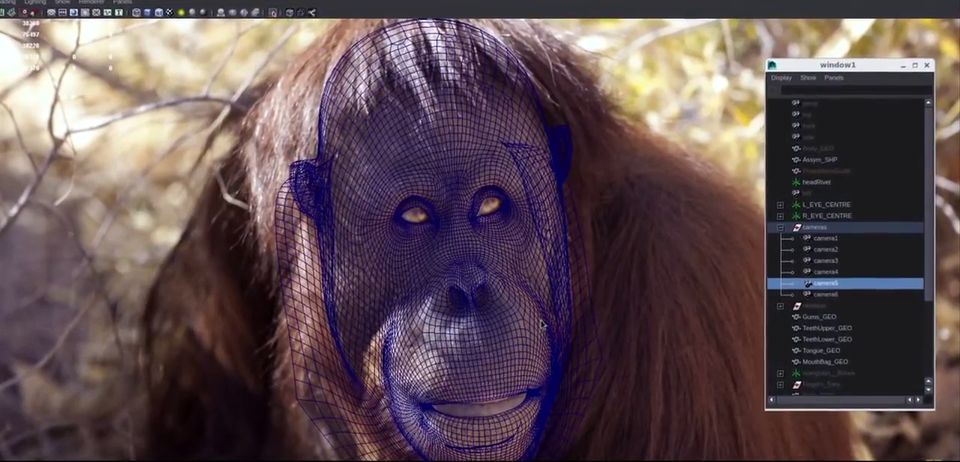
Task: Open the Display menu in outliner
Action: point(781,77)
